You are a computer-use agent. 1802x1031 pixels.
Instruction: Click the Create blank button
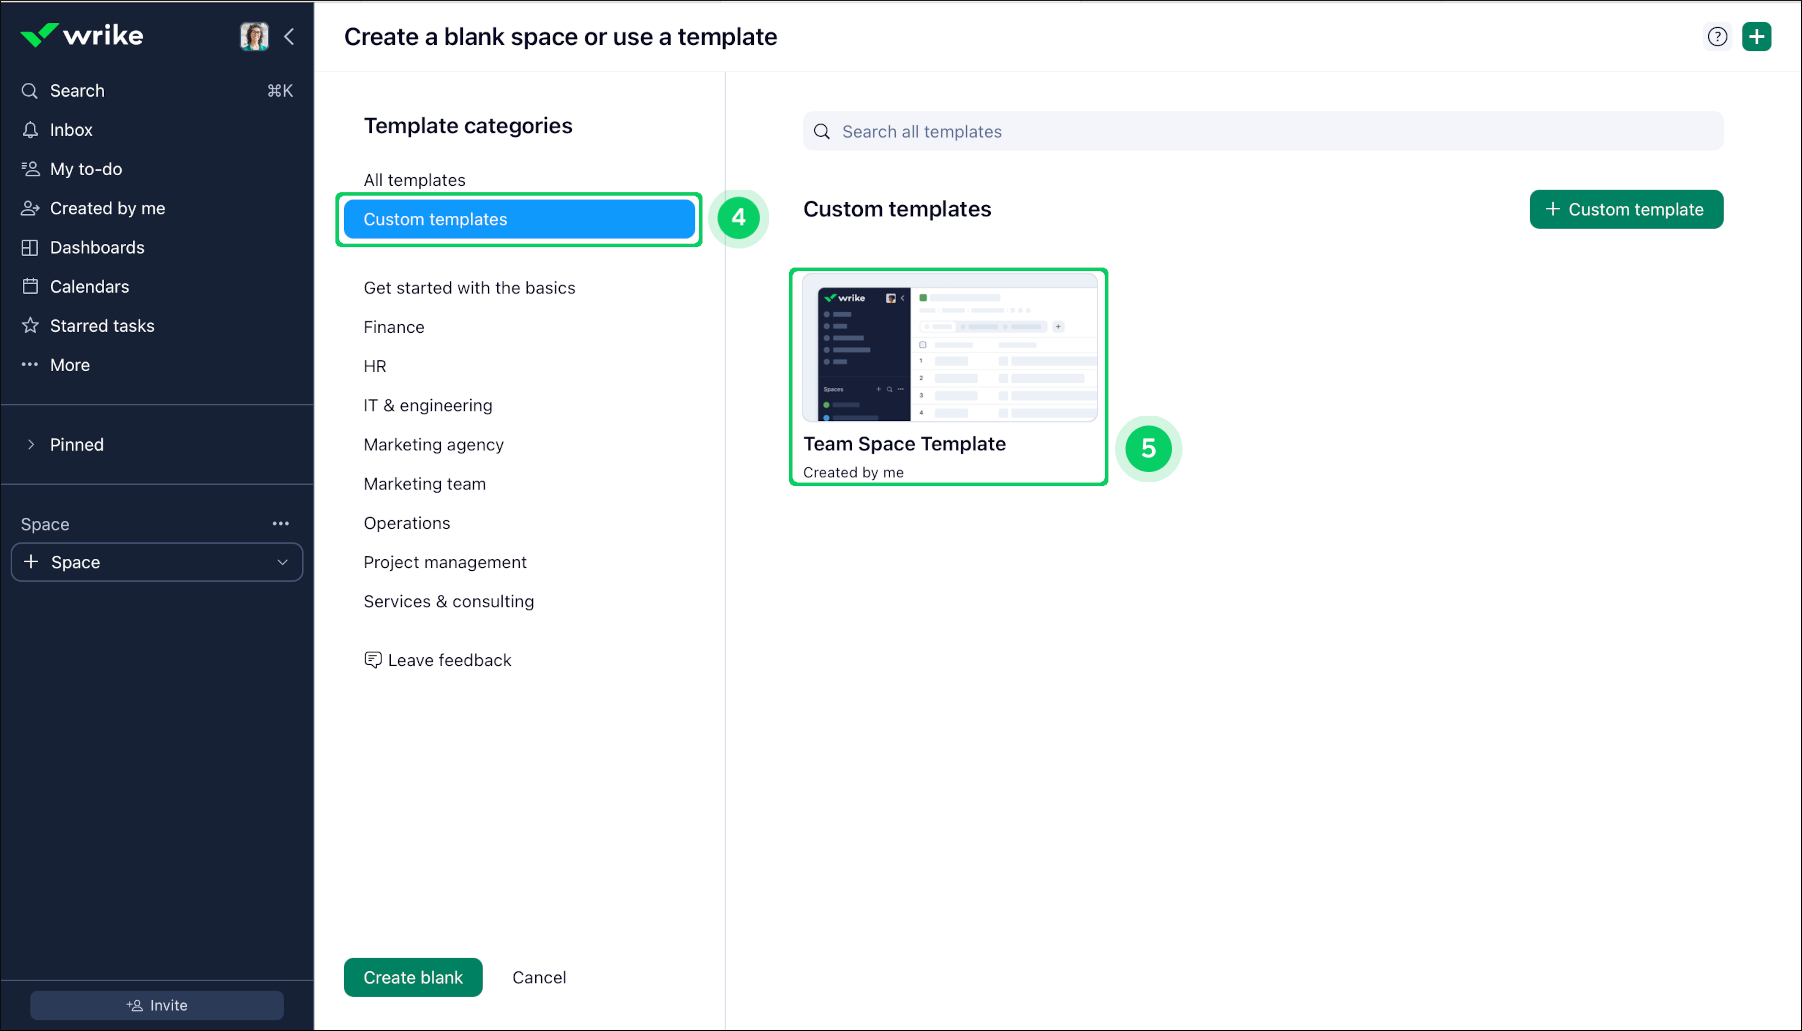click(x=413, y=977)
